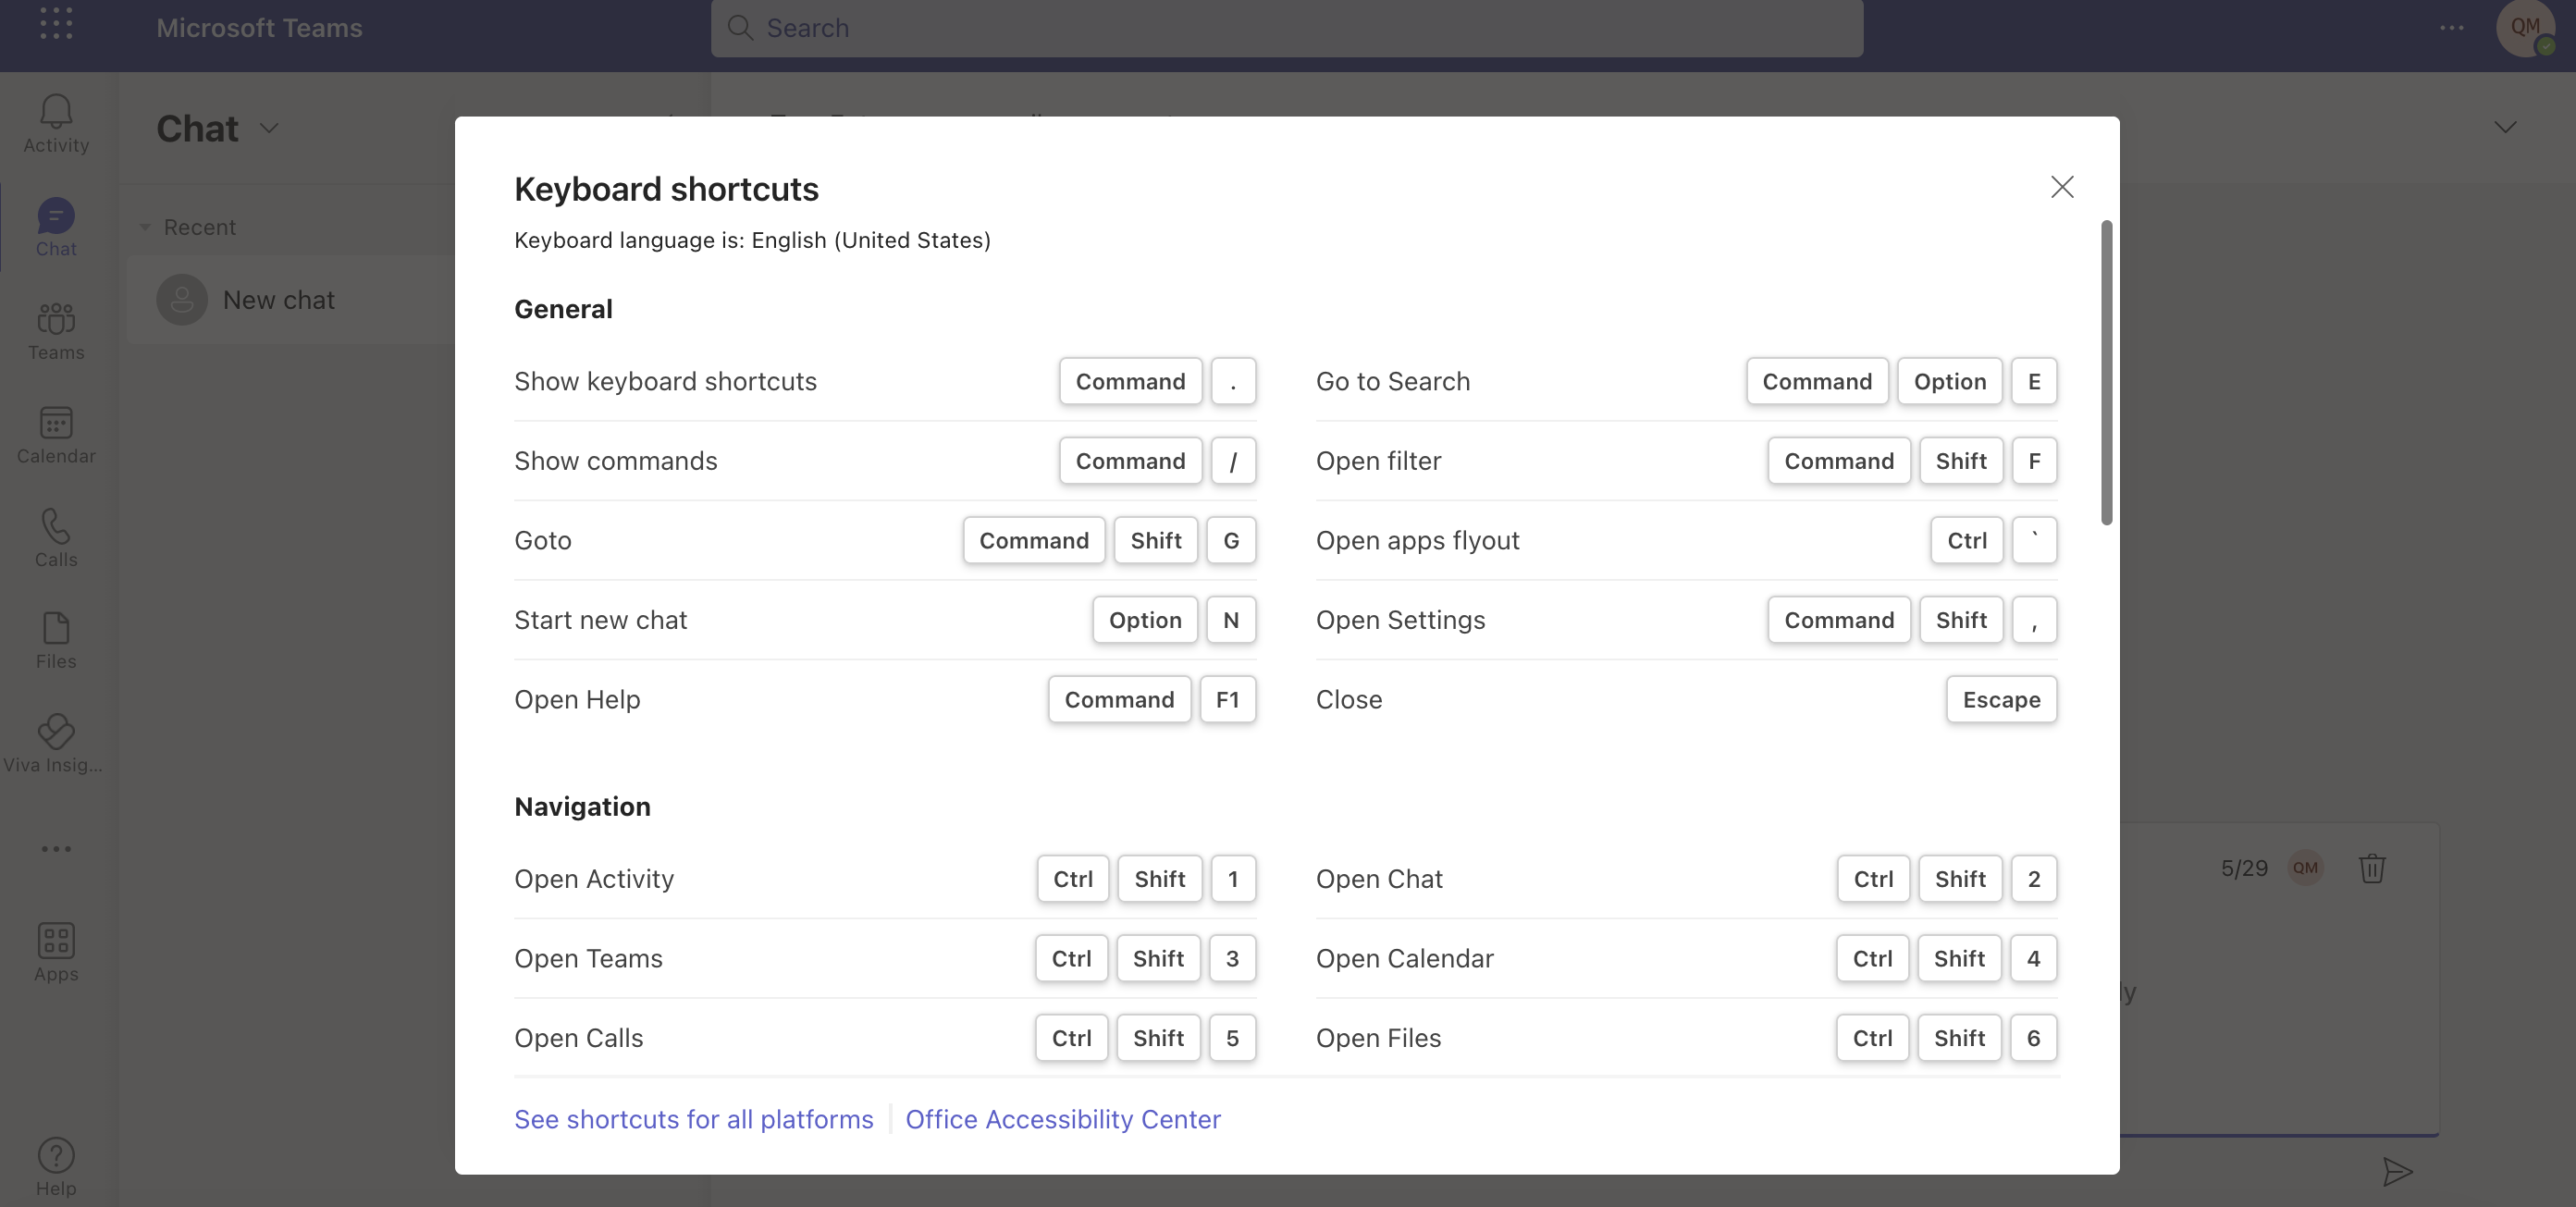The width and height of the screenshot is (2576, 1207).
Task: Click the Escape key badge
Action: click(x=2001, y=699)
